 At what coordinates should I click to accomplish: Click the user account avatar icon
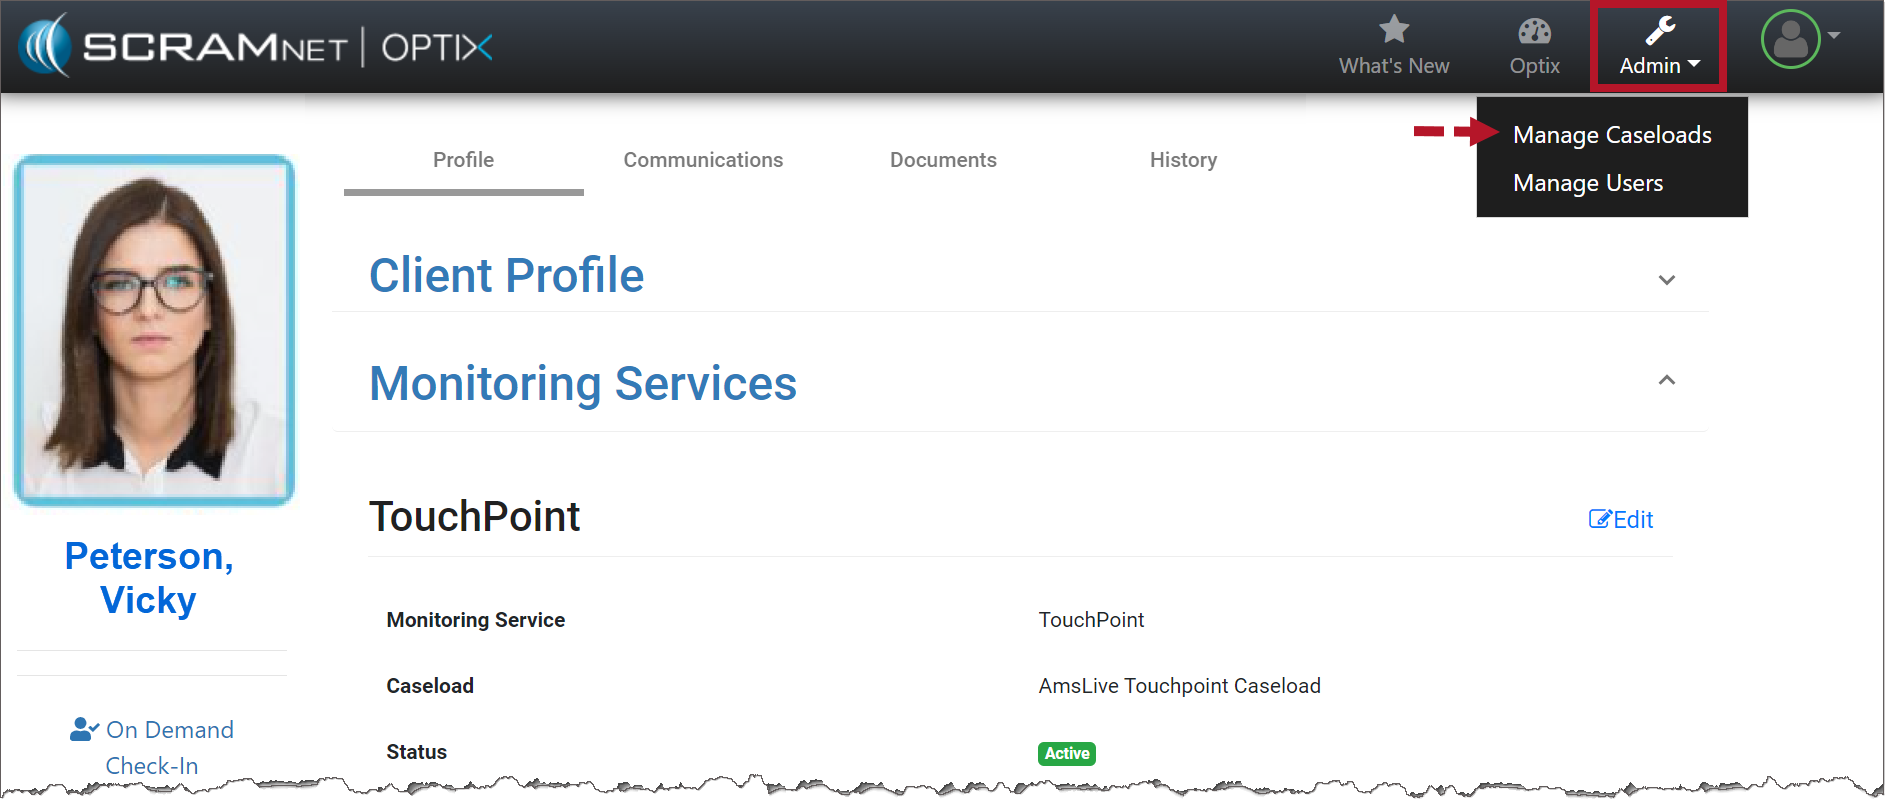point(1789,39)
